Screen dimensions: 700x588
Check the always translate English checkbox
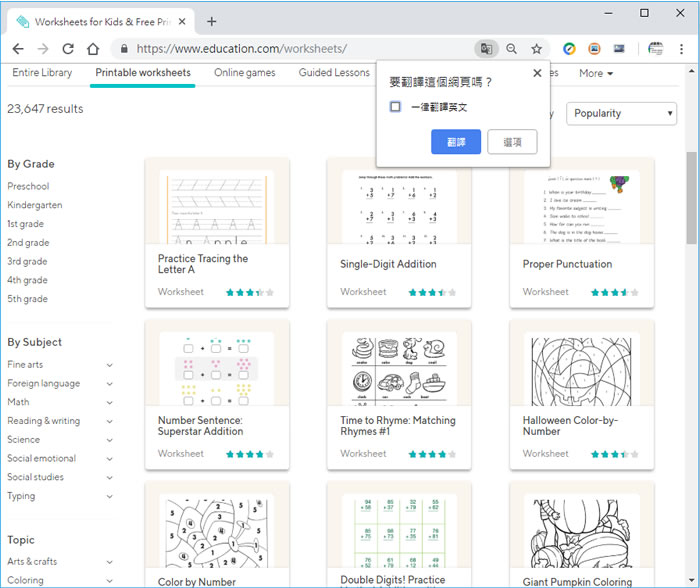click(x=396, y=106)
